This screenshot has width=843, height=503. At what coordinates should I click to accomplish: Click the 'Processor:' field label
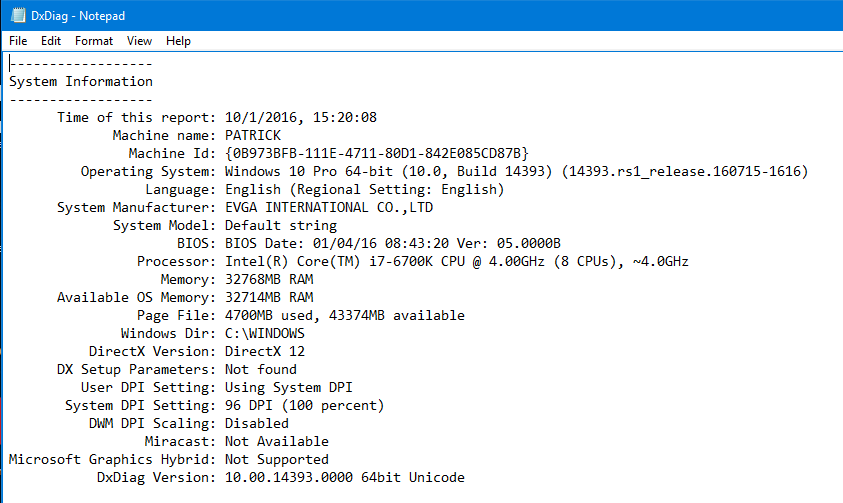click(x=176, y=262)
